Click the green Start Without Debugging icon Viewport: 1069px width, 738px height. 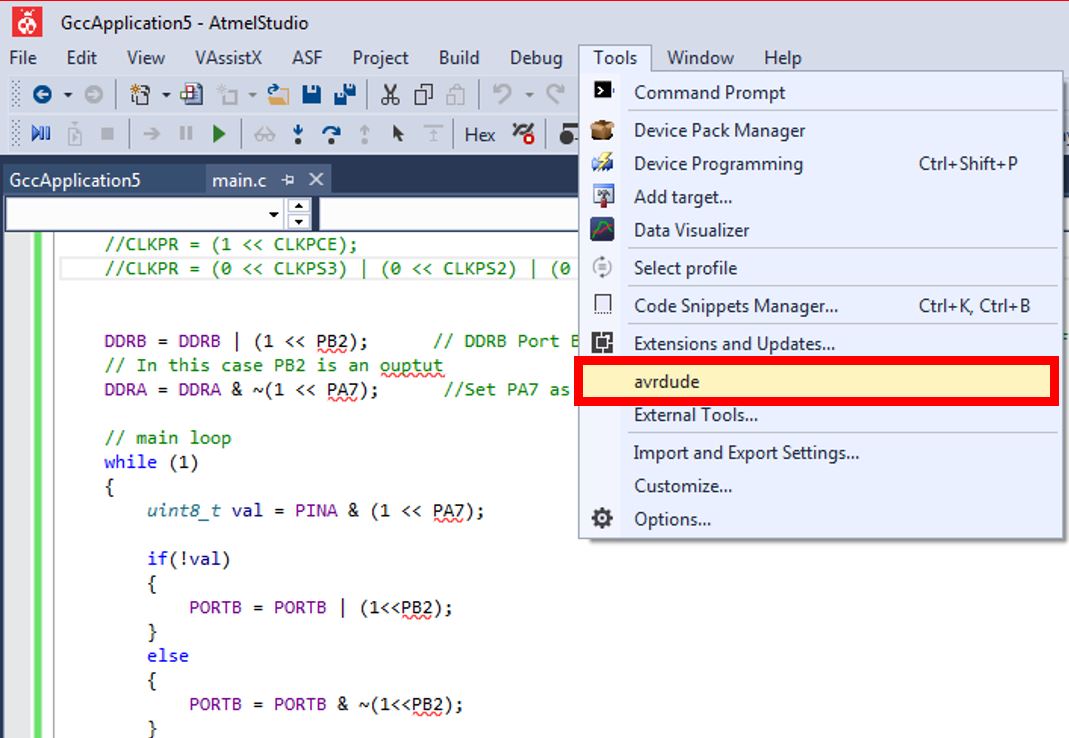point(219,134)
